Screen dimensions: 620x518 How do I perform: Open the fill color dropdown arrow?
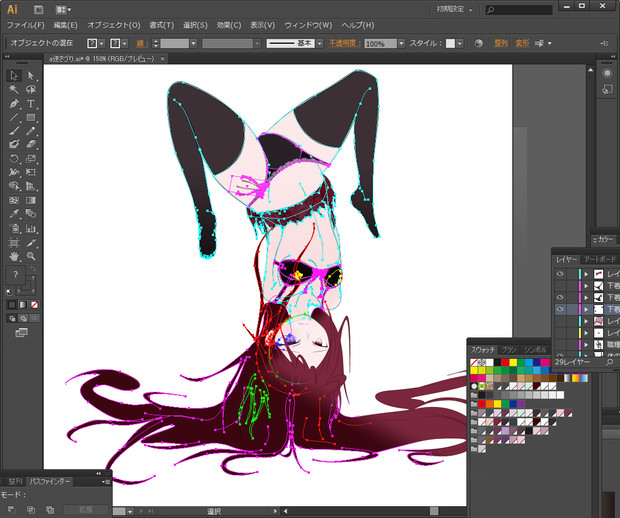click(x=102, y=43)
